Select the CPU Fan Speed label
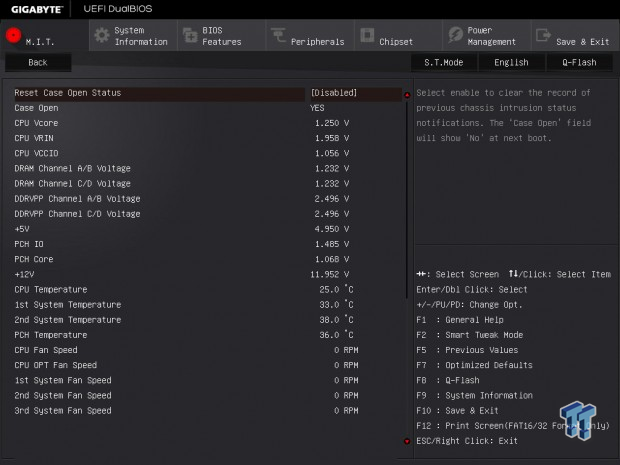 [x=46, y=350]
